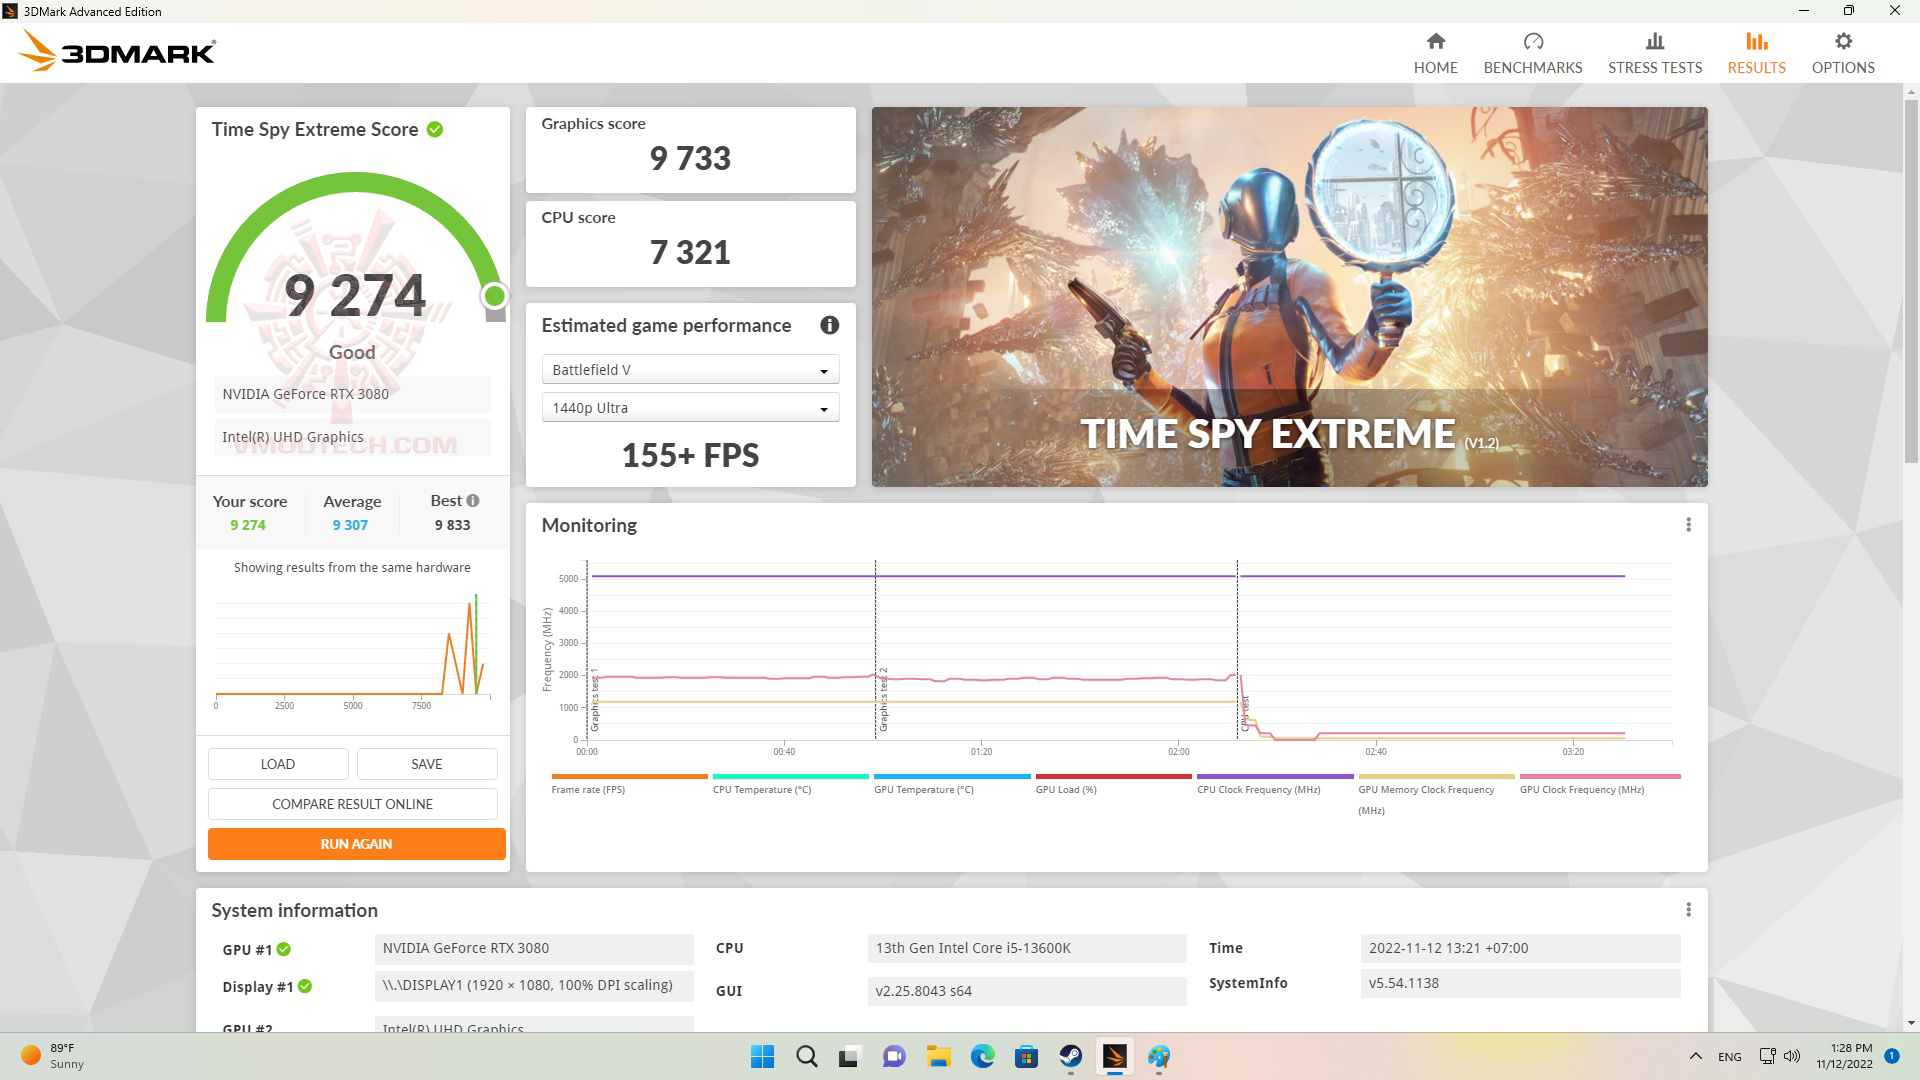Viewport: 1920px width, 1080px height.
Task: Expand the Battlefield V game dropdown
Action: click(690, 370)
